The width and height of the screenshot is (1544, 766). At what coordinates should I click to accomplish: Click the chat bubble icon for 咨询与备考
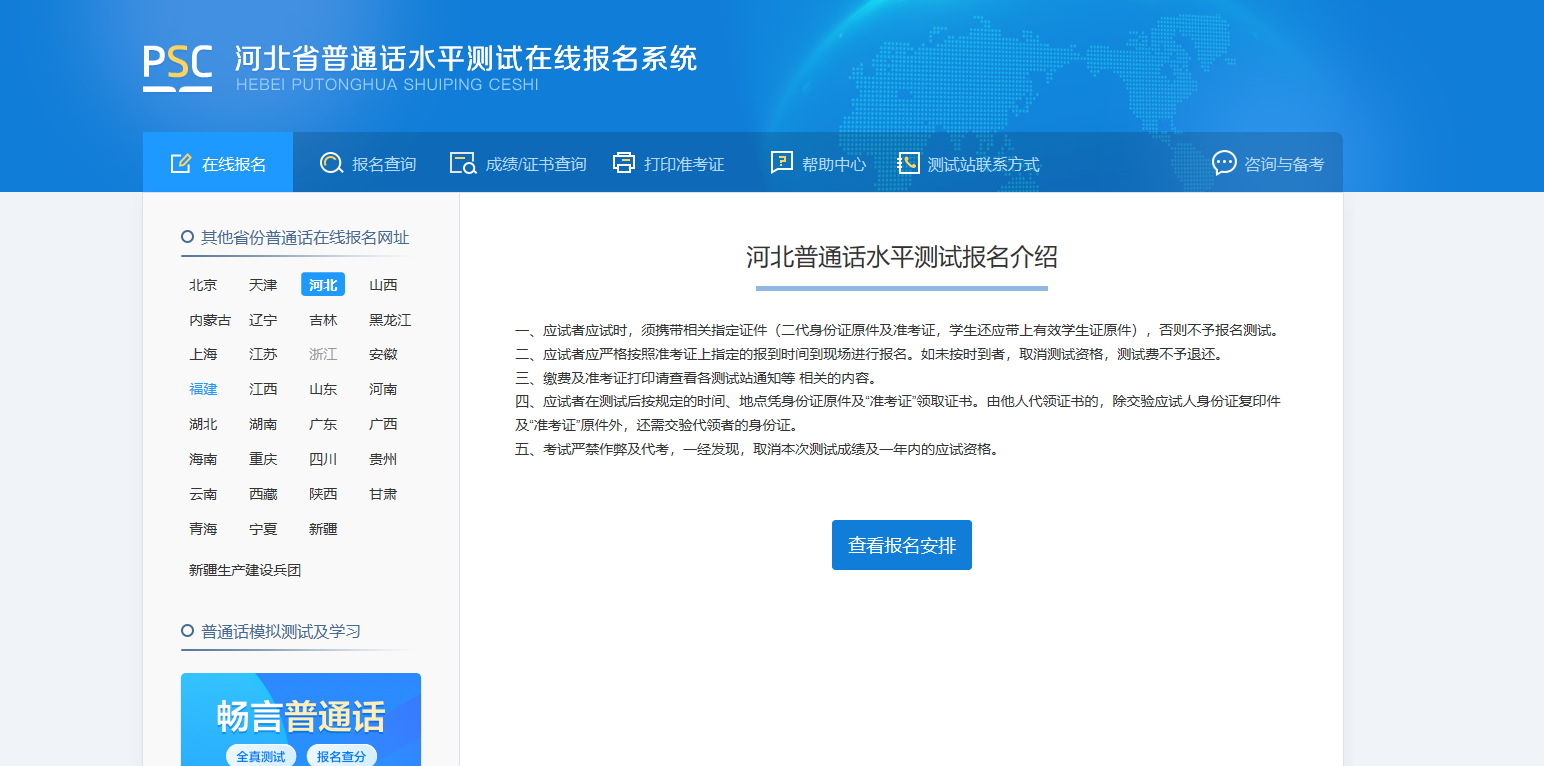coord(1224,163)
